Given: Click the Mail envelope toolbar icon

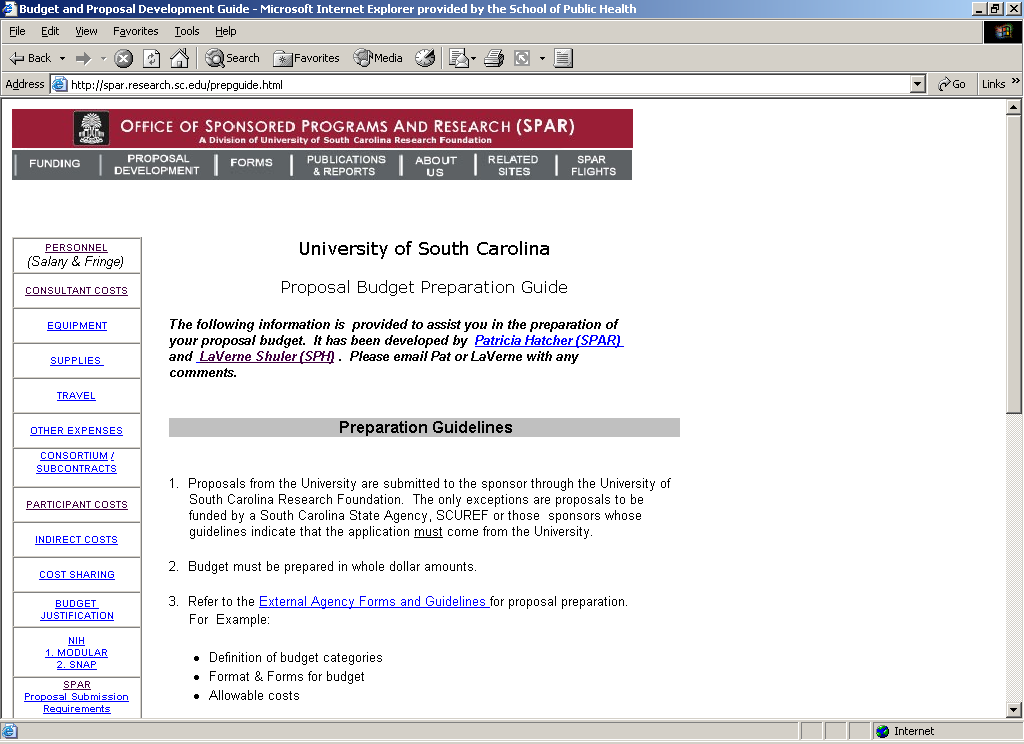Looking at the screenshot, I should (x=459, y=58).
